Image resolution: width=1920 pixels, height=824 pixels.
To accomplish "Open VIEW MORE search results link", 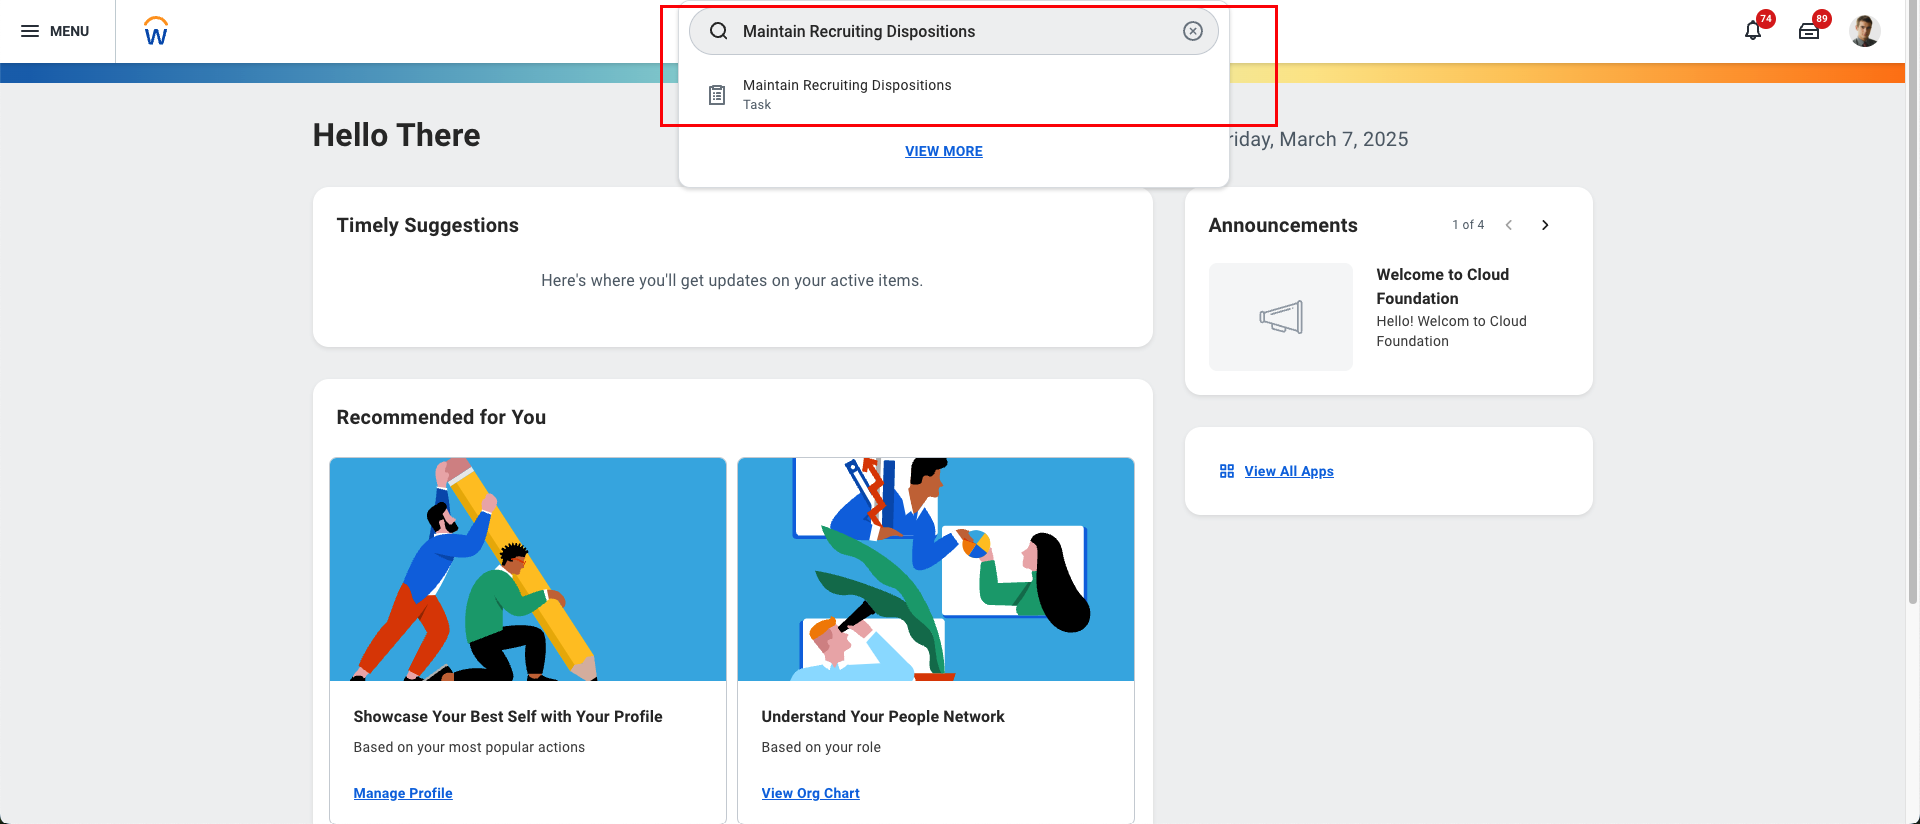I will click(943, 151).
